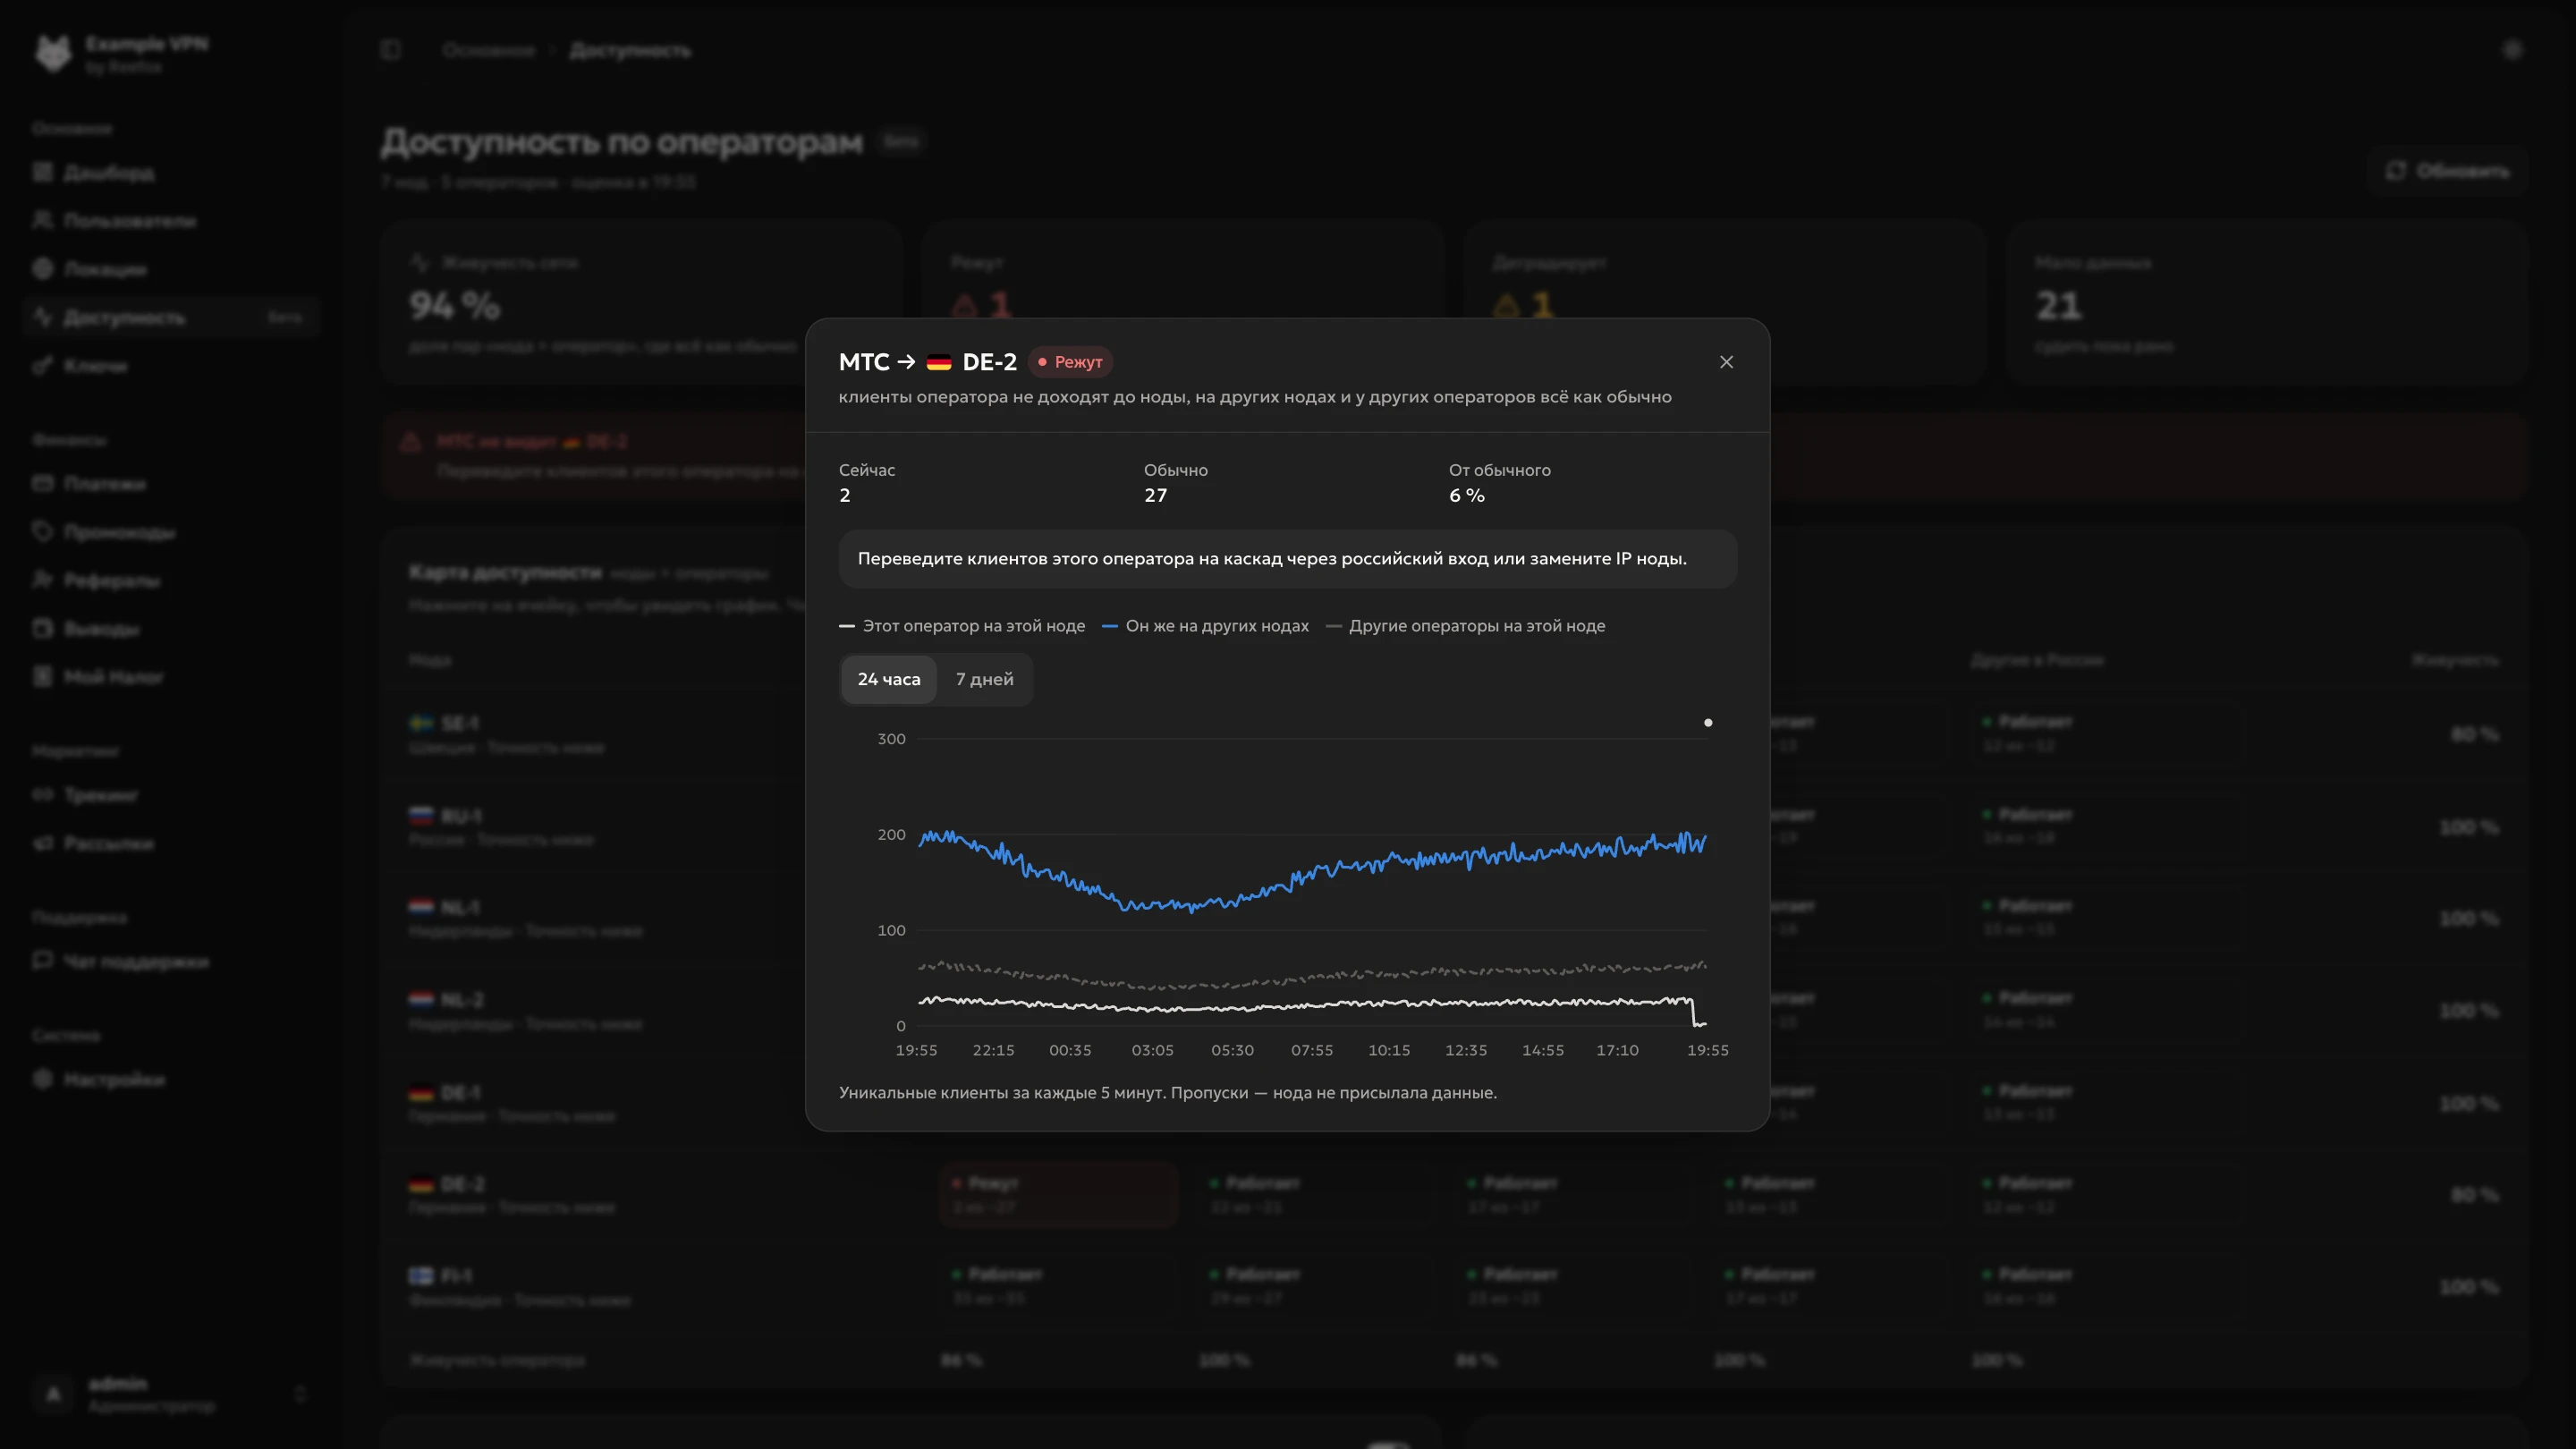Viewport: 2576px width, 1449px height.
Task: Open Платежи in the sidebar
Action: [170, 484]
